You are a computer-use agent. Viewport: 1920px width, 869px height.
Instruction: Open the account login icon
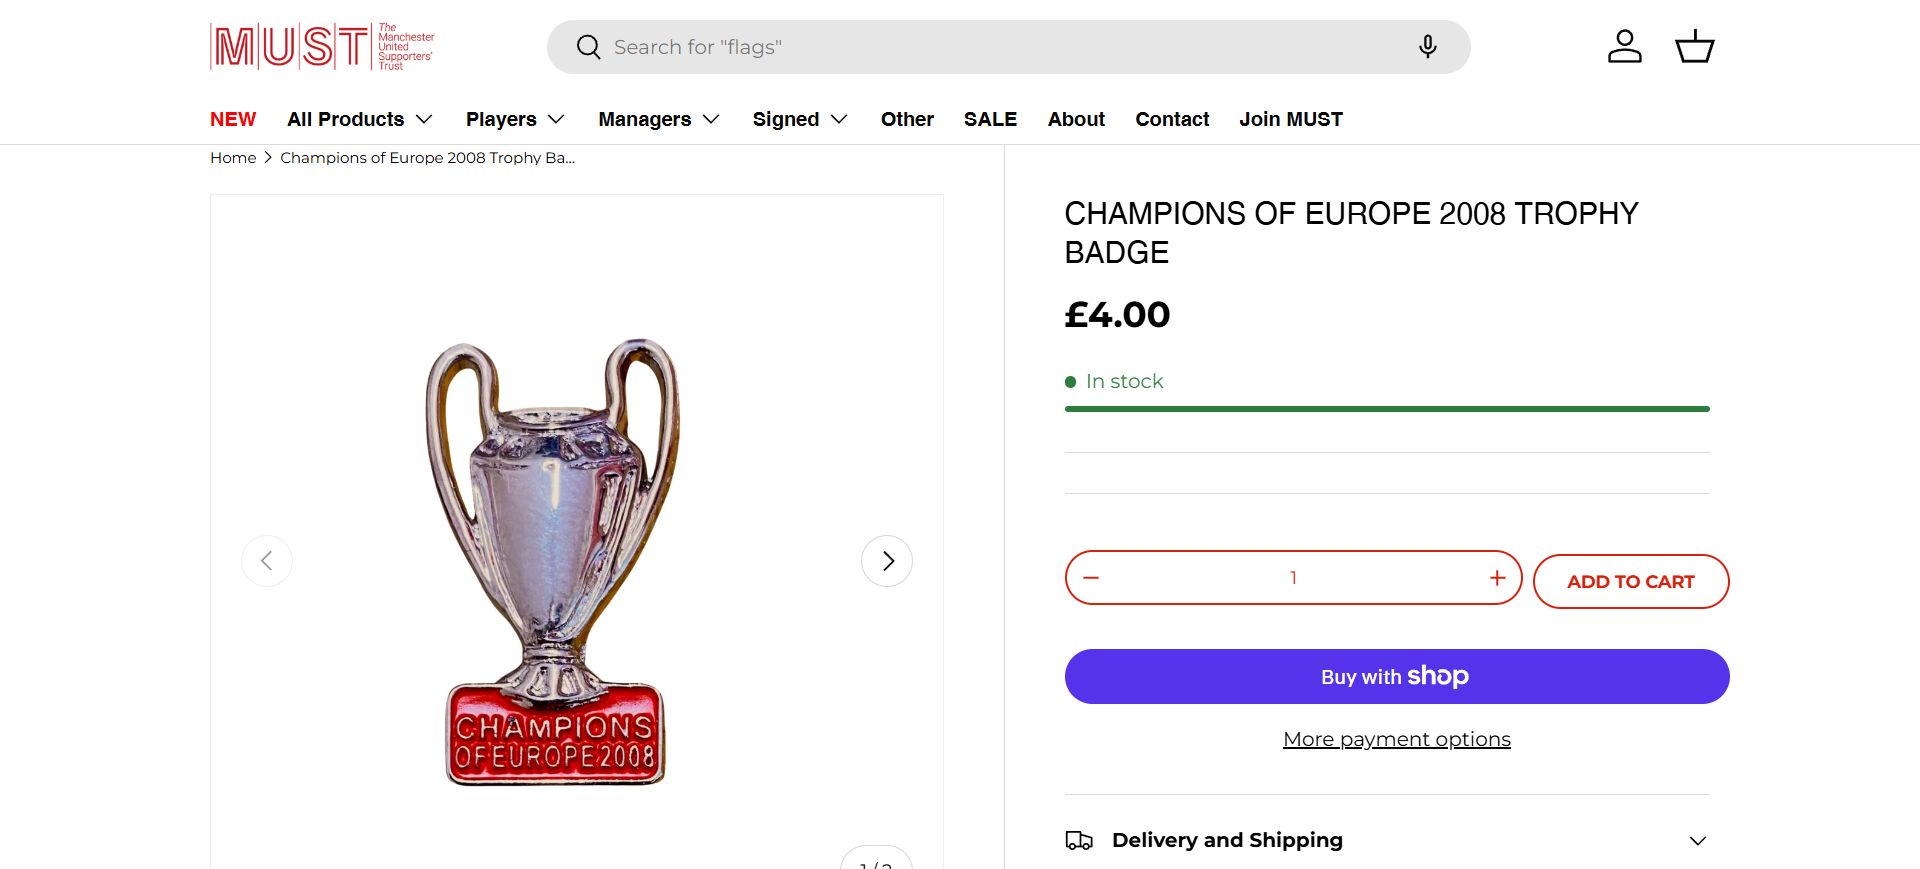click(1624, 47)
